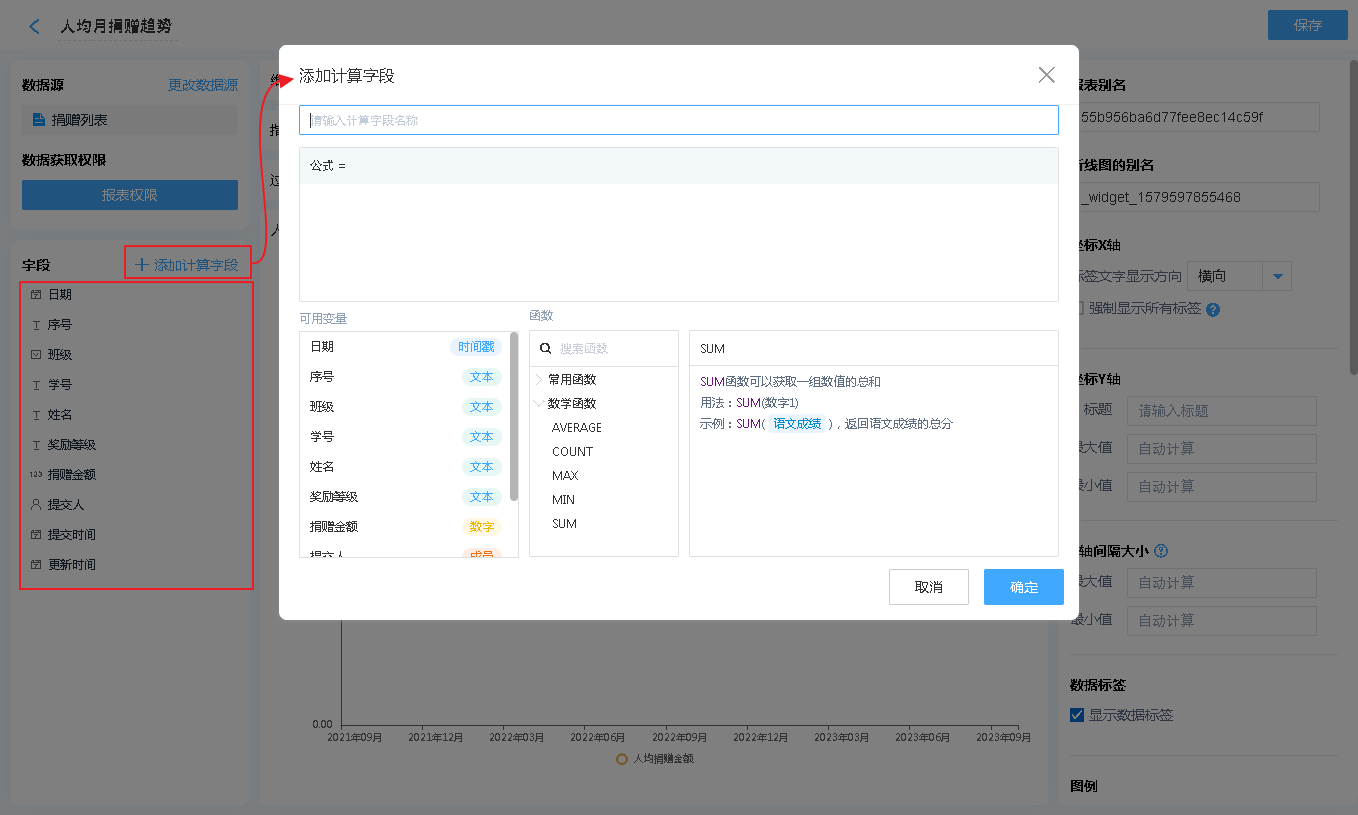Viewport: 1358px width, 815px height.
Task: Click the 捐赠列表 data source document icon
Action: pyautogui.click(x=39, y=120)
